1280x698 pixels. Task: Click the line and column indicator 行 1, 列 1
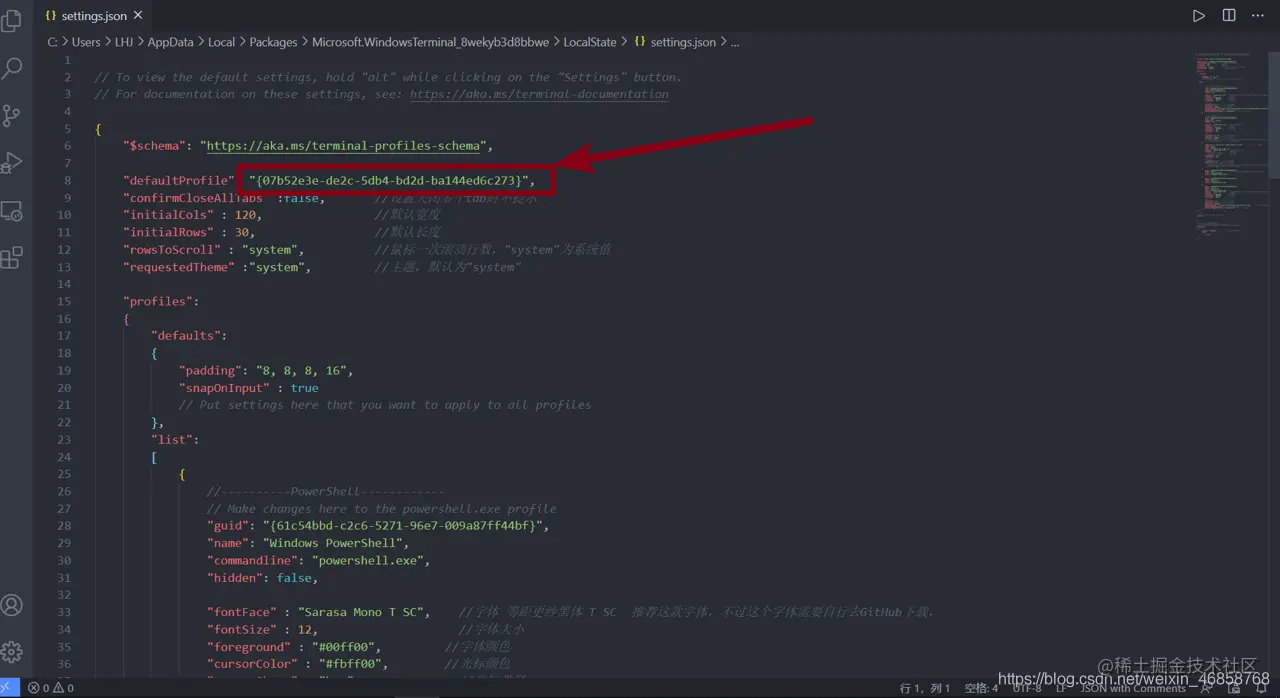925,688
